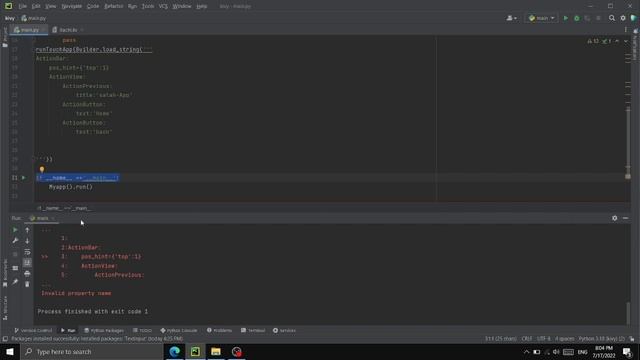Click the yellow intention lightbulb in the editor
Viewport: 640px width, 360px height.
tap(42, 169)
